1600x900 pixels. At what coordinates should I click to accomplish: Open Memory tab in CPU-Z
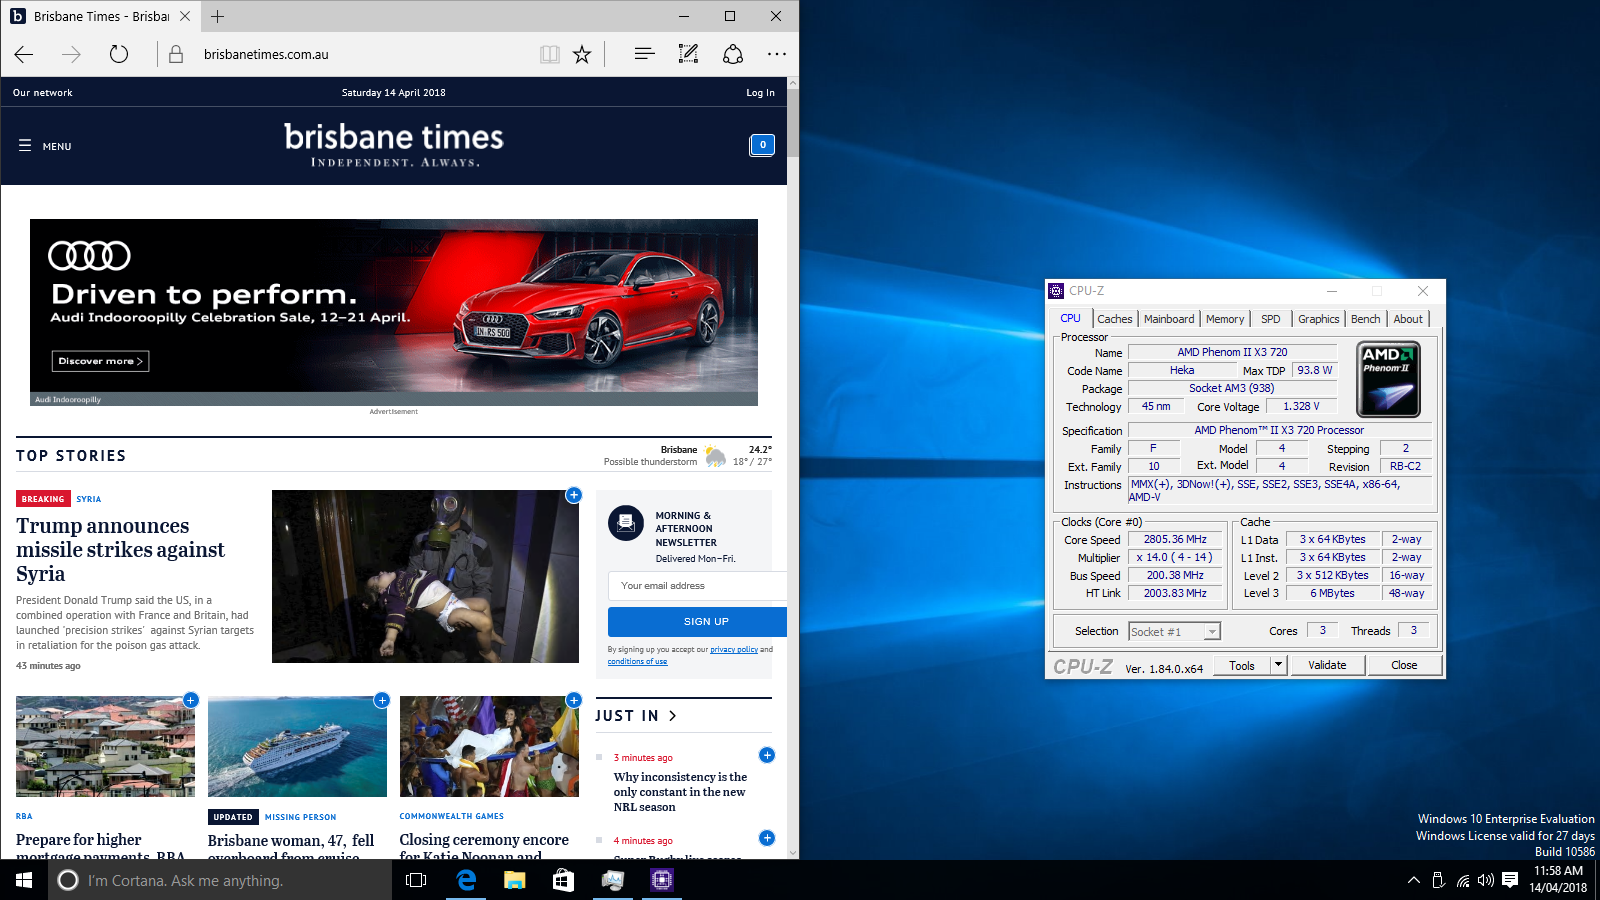coord(1225,319)
